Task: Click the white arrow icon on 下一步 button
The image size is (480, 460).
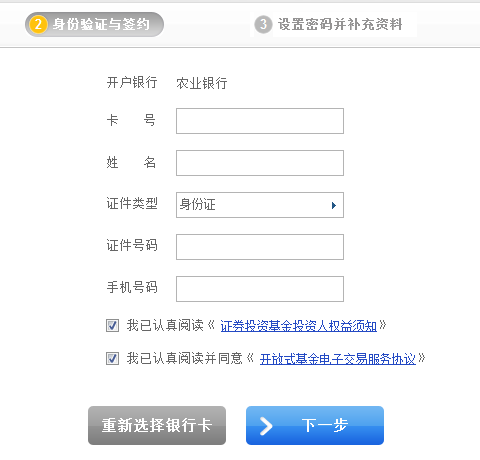Action: [266, 426]
